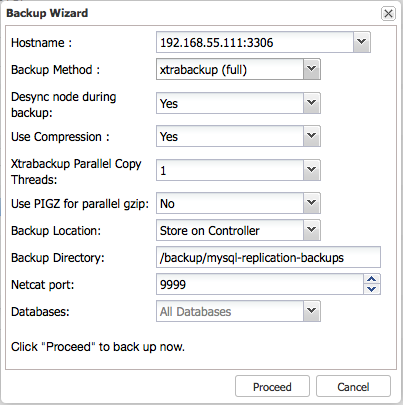
Task: Click the Backup Directory text field
Action: pos(268,257)
